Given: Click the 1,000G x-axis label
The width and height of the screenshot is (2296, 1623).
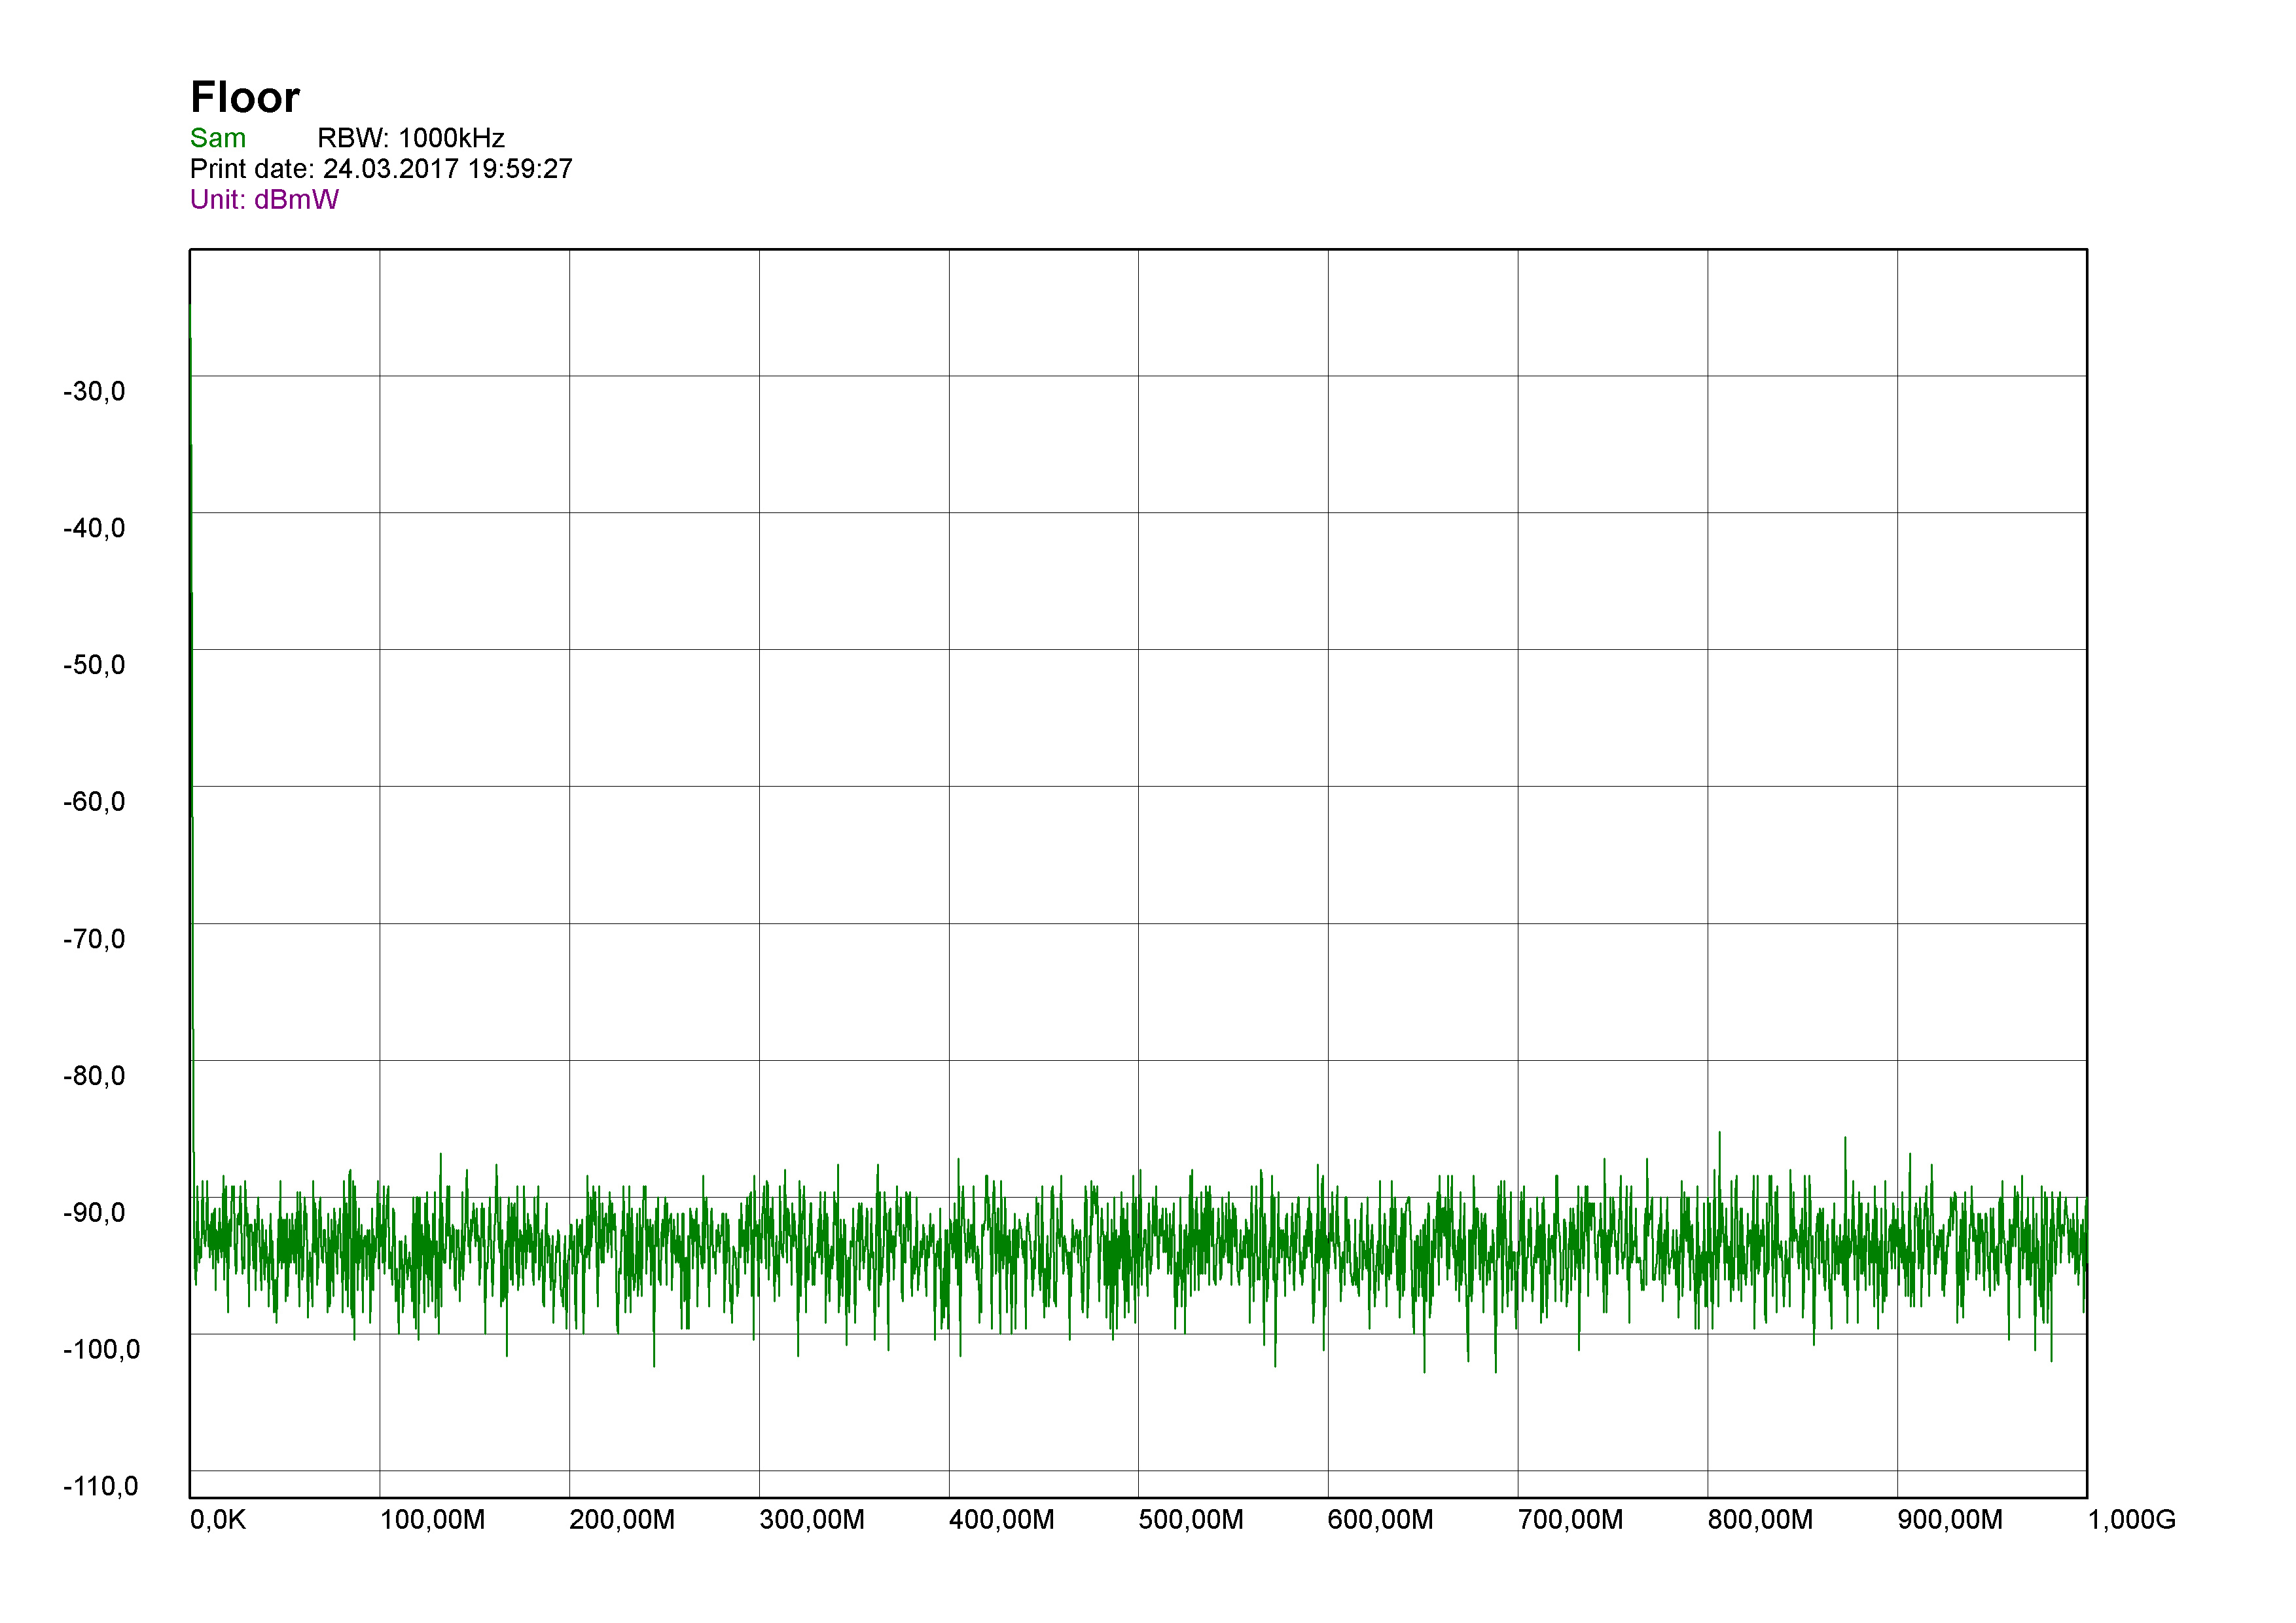Looking at the screenshot, I should tap(2131, 1521).
